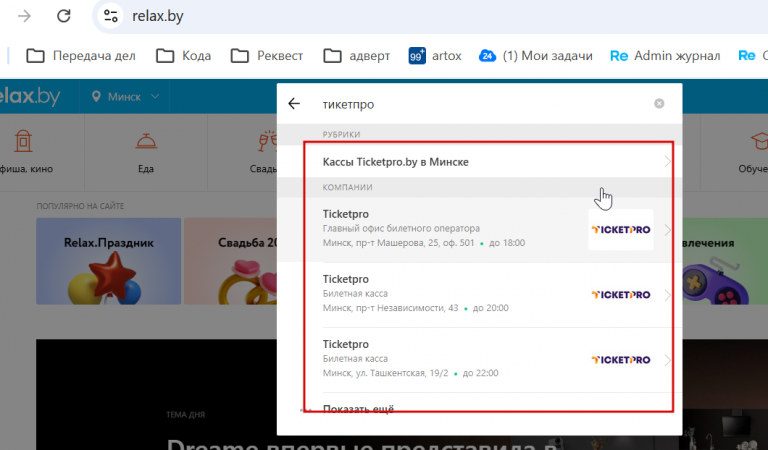
Task: Click the location pin icon beside Минск
Action: 96,96
